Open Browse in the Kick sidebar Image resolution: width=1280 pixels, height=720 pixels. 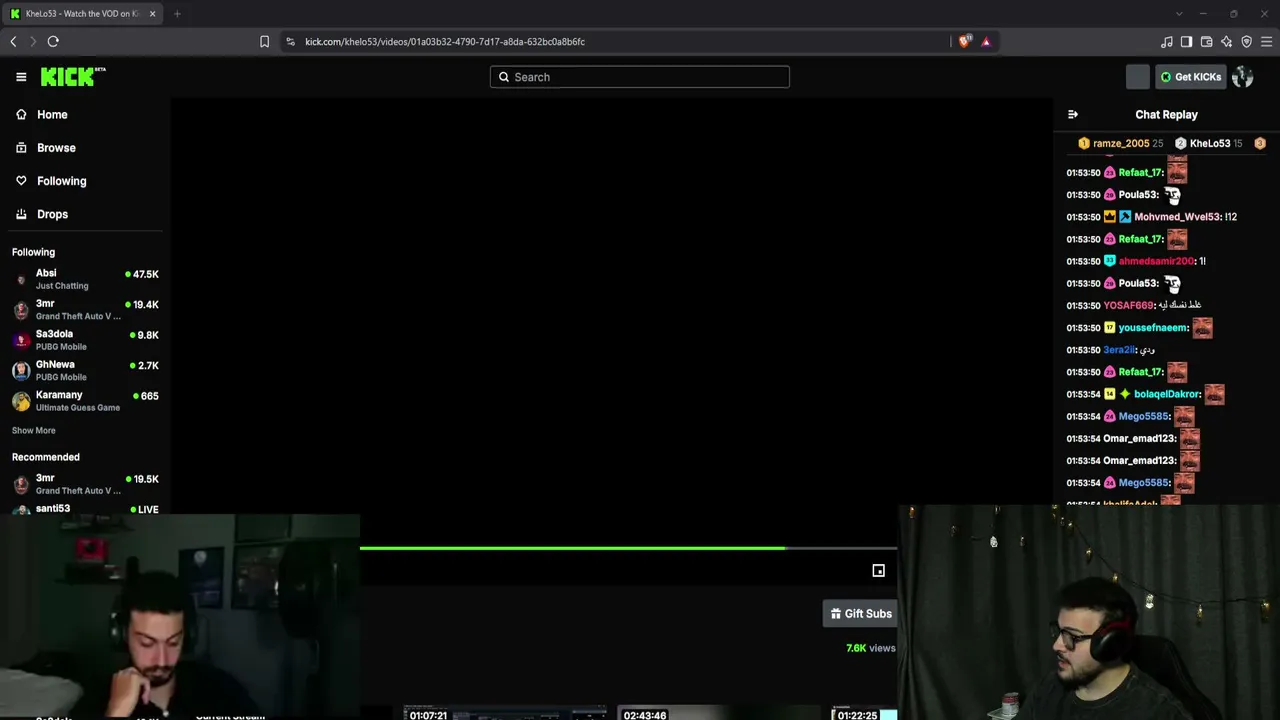pos(56,148)
